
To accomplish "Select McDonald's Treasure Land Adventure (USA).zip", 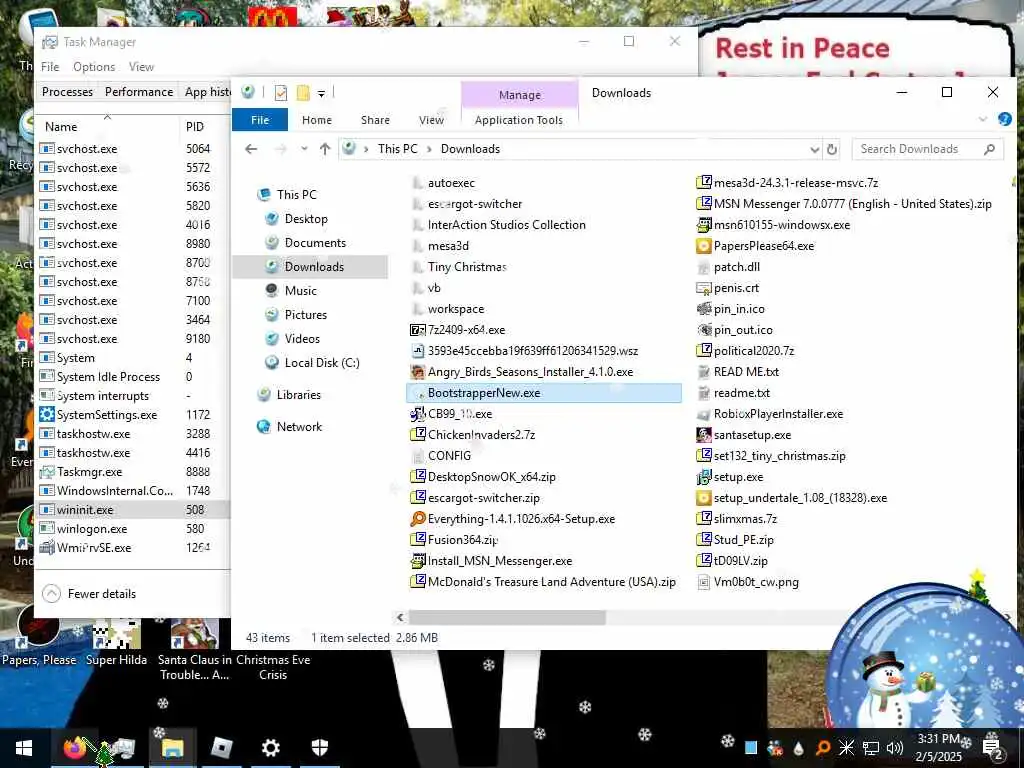I will (x=551, y=582).
